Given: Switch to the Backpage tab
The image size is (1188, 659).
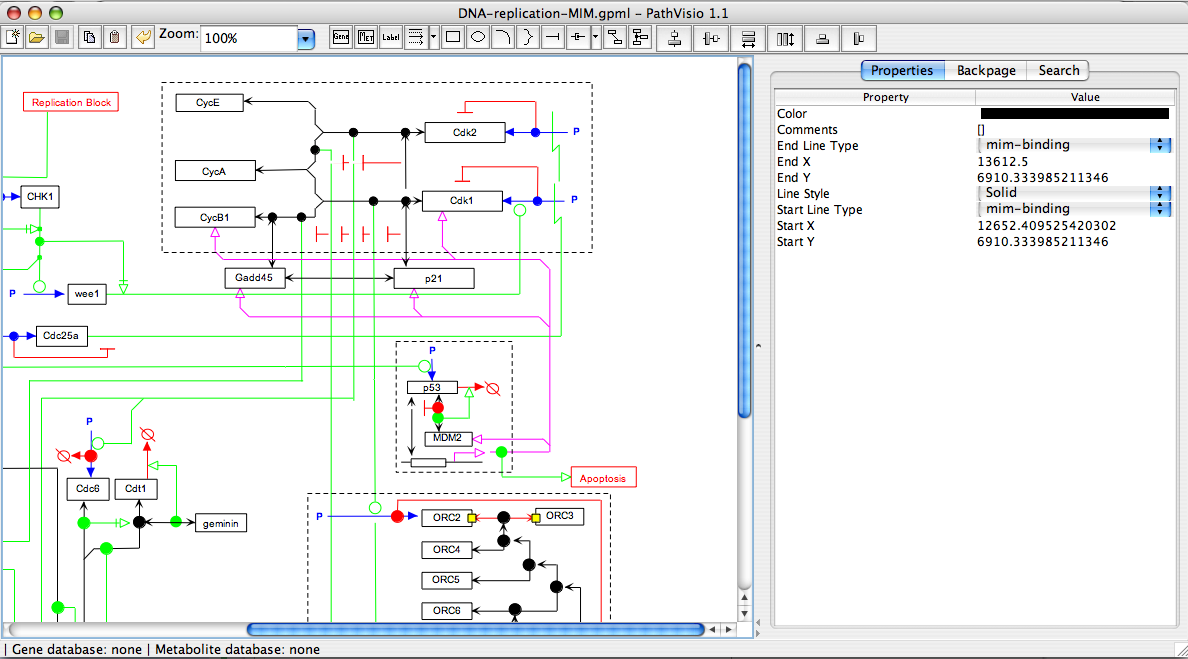Looking at the screenshot, I should coord(985,70).
